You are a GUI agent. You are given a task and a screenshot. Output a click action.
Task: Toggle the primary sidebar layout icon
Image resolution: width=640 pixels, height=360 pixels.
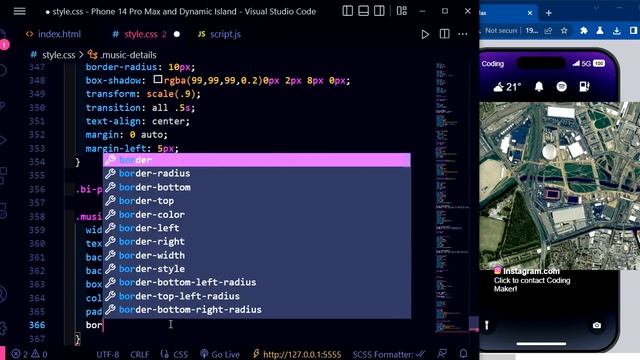tap(347, 11)
